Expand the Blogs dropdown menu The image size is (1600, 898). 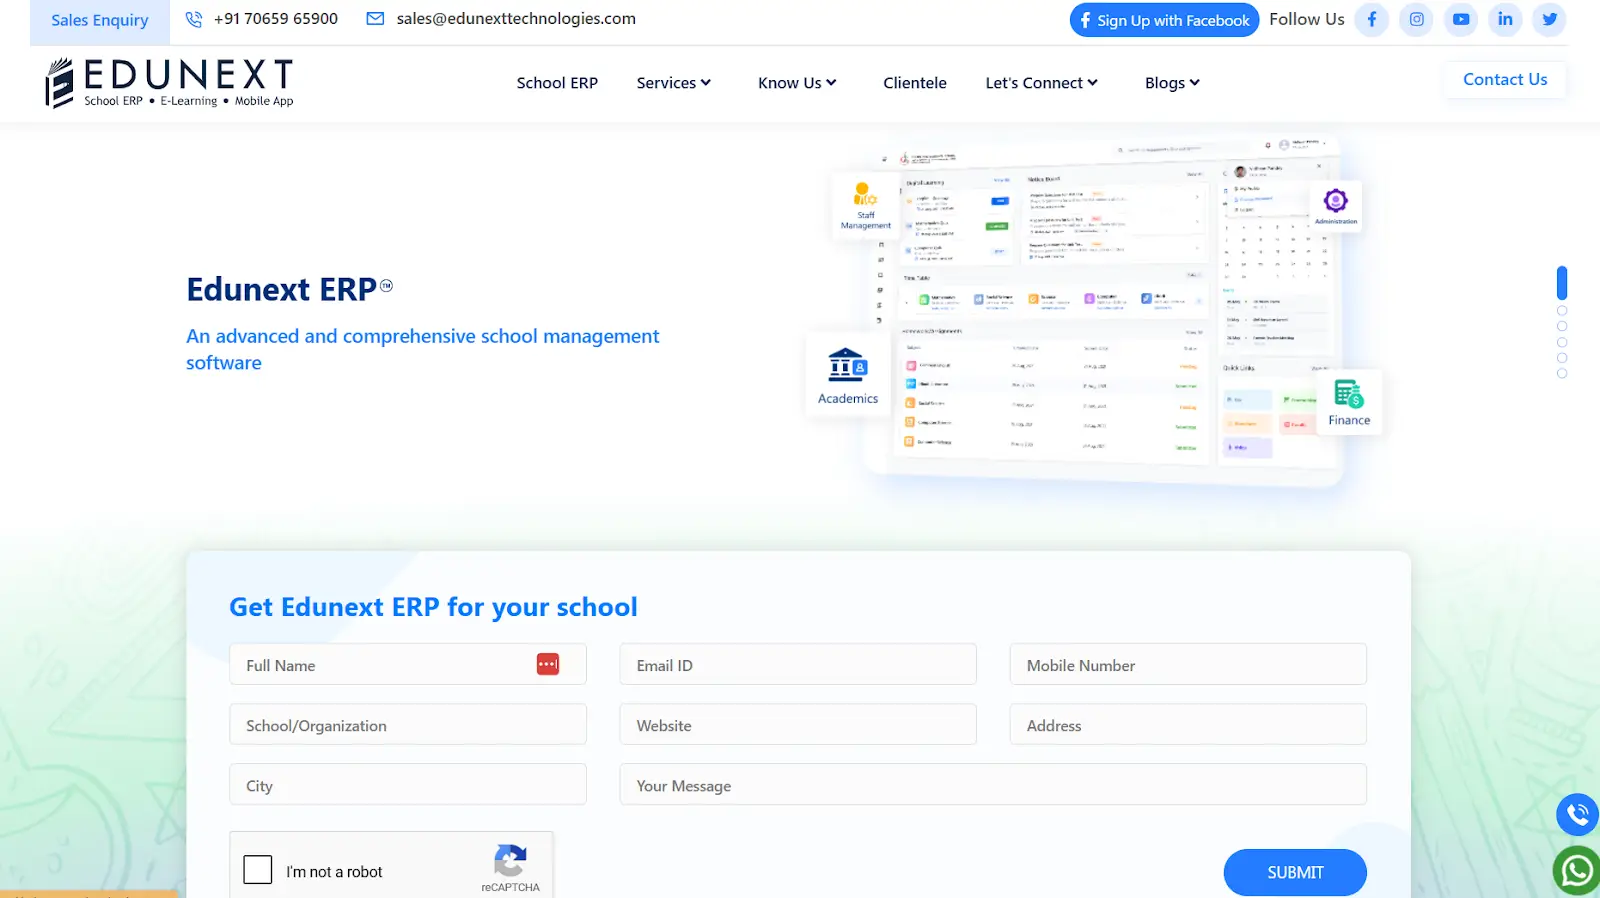[x=1172, y=83]
